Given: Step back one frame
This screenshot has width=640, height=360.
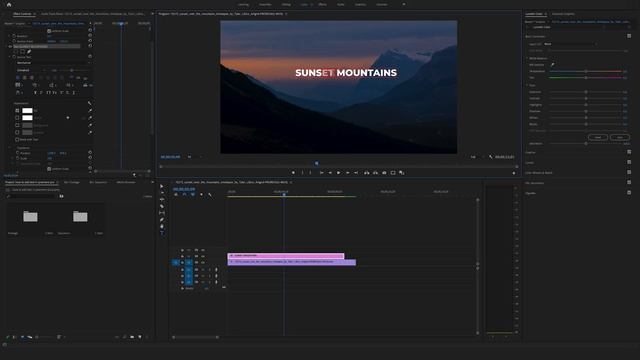Looking at the screenshot, I should pos(330,173).
